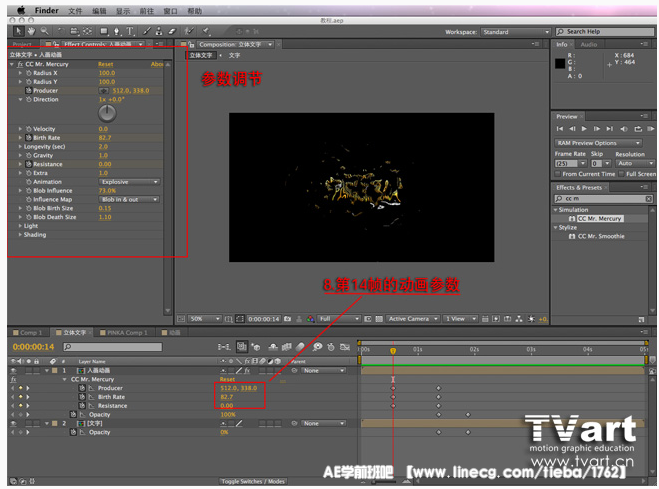The image size is (659, 489).
Task: Click the Info panel black color swatch
Action: click(x=560, y=63)
